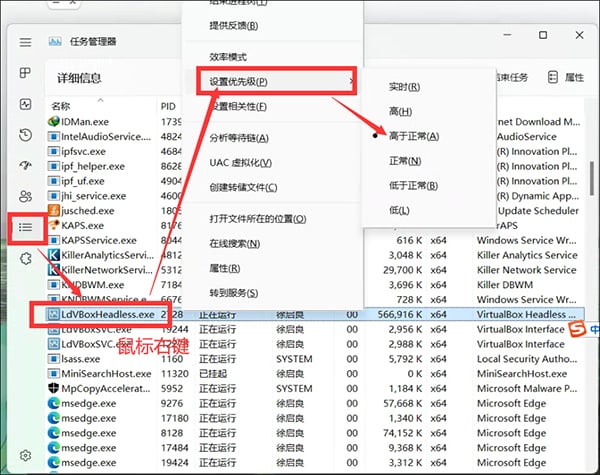Open the Performance page icon in sidebar
Screen dimensions: 600x475
pyautogui.click(x=25, y=104)
